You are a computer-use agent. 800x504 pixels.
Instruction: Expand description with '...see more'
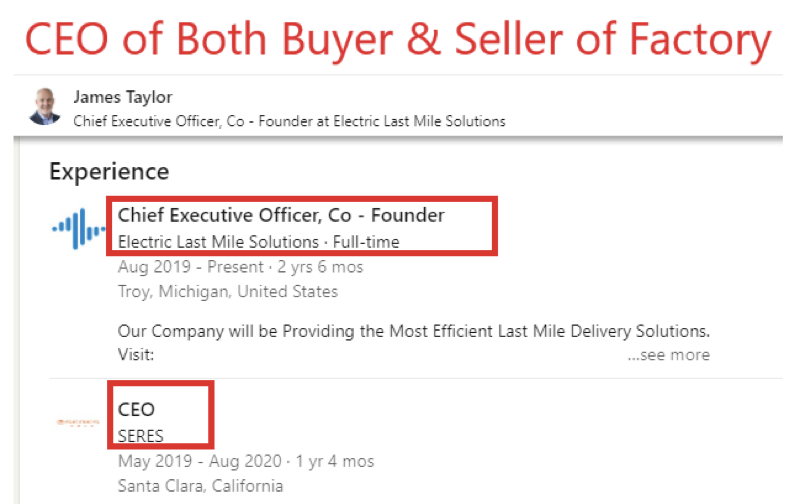tap(668, 355)
